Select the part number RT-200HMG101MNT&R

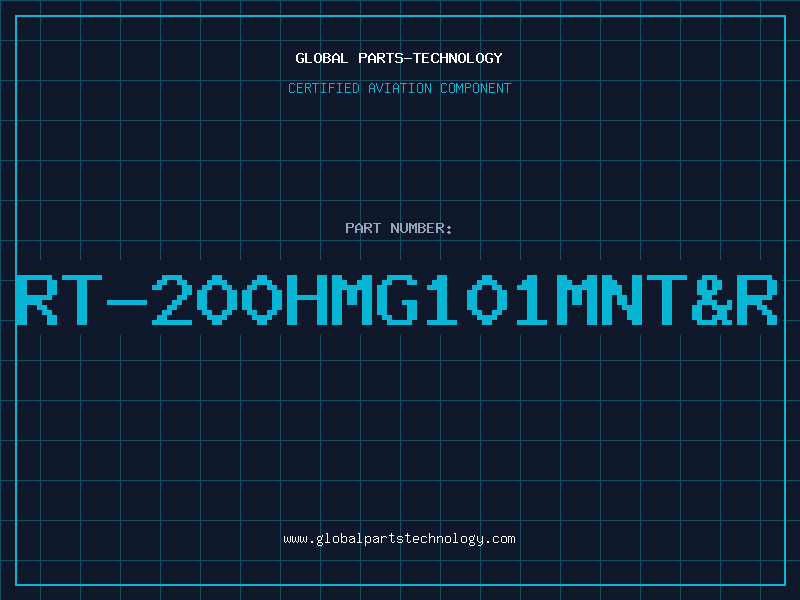pyautogui.click(x=397, y=300)
